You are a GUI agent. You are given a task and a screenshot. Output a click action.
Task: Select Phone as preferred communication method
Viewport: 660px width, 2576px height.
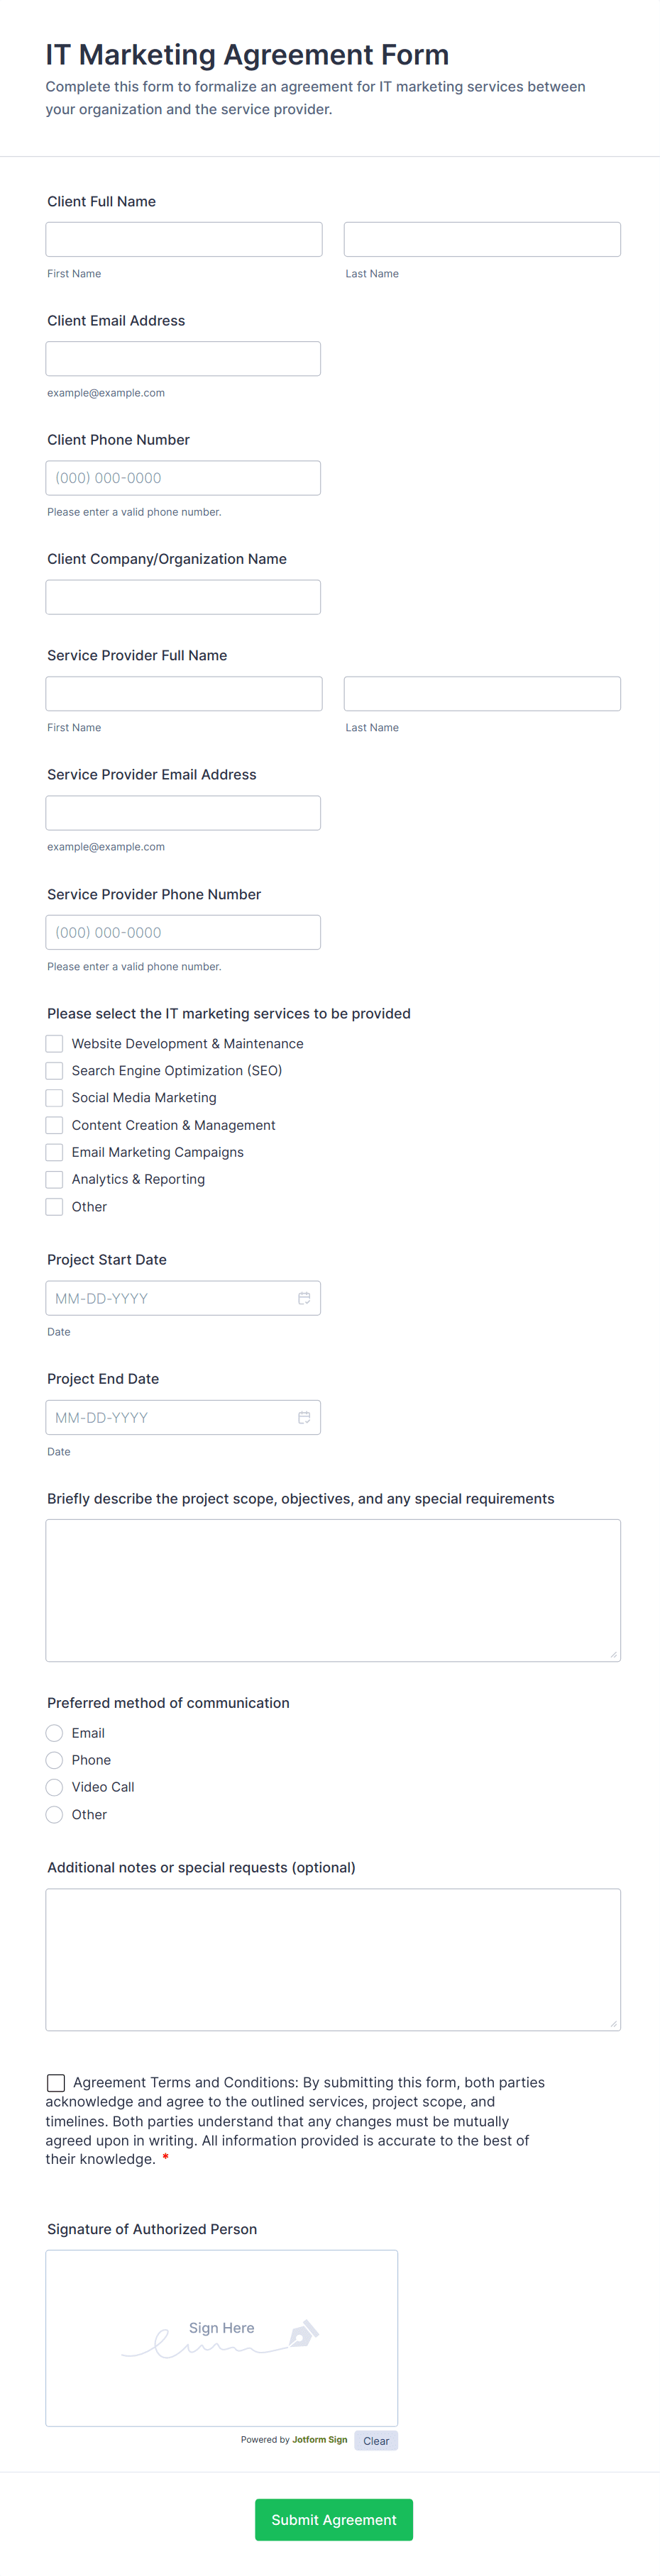tap(54, 1759)
